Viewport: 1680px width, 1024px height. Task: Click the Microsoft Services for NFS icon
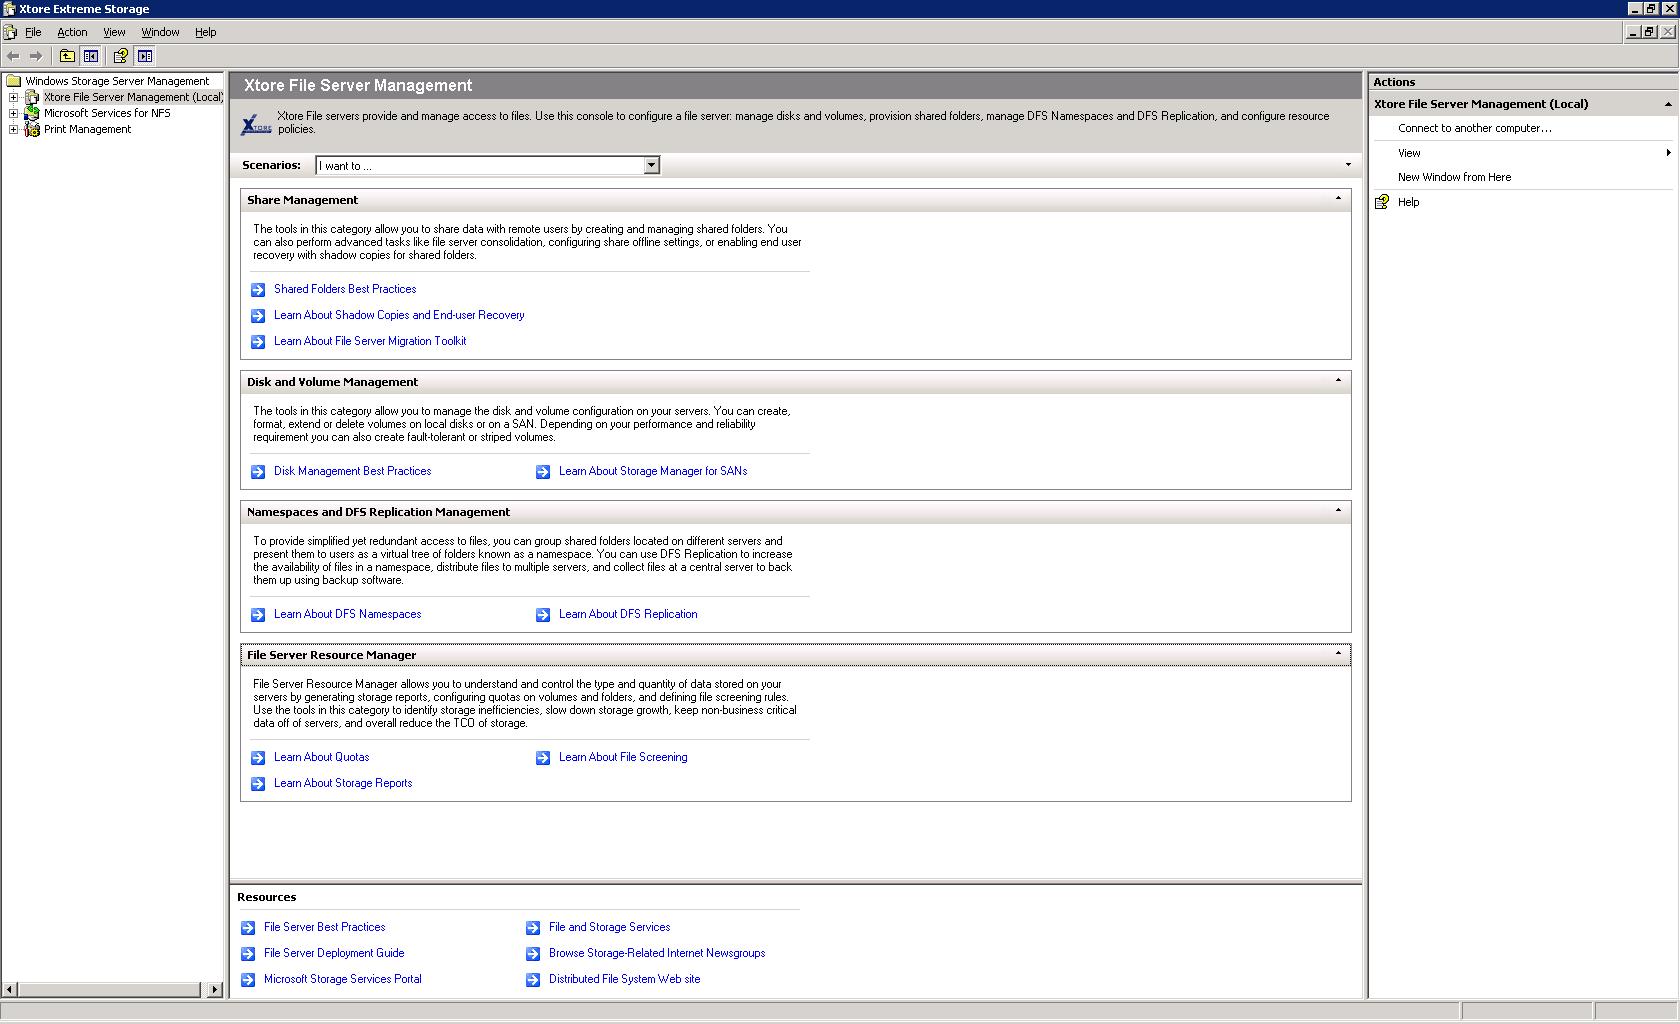32,113
